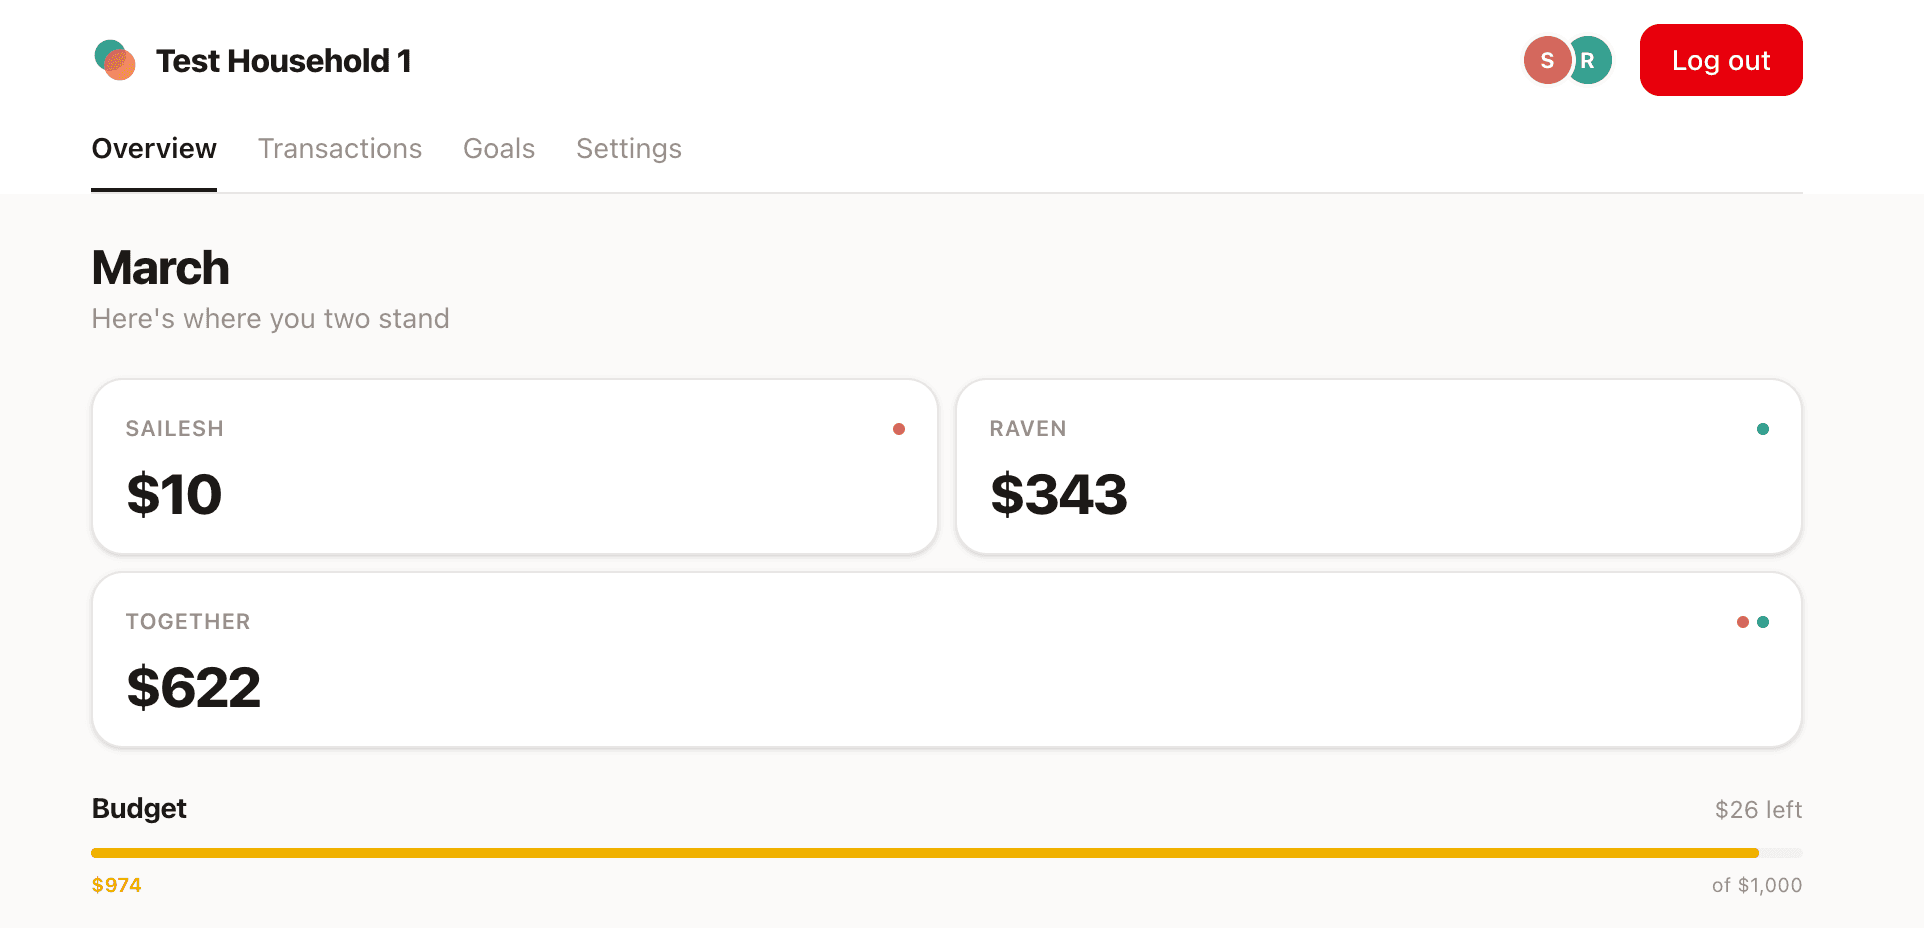Image resolution: width=1924 pixels, height=928 pixels.
Task: Select the paired avatar group in the header
Action: 1566,60
